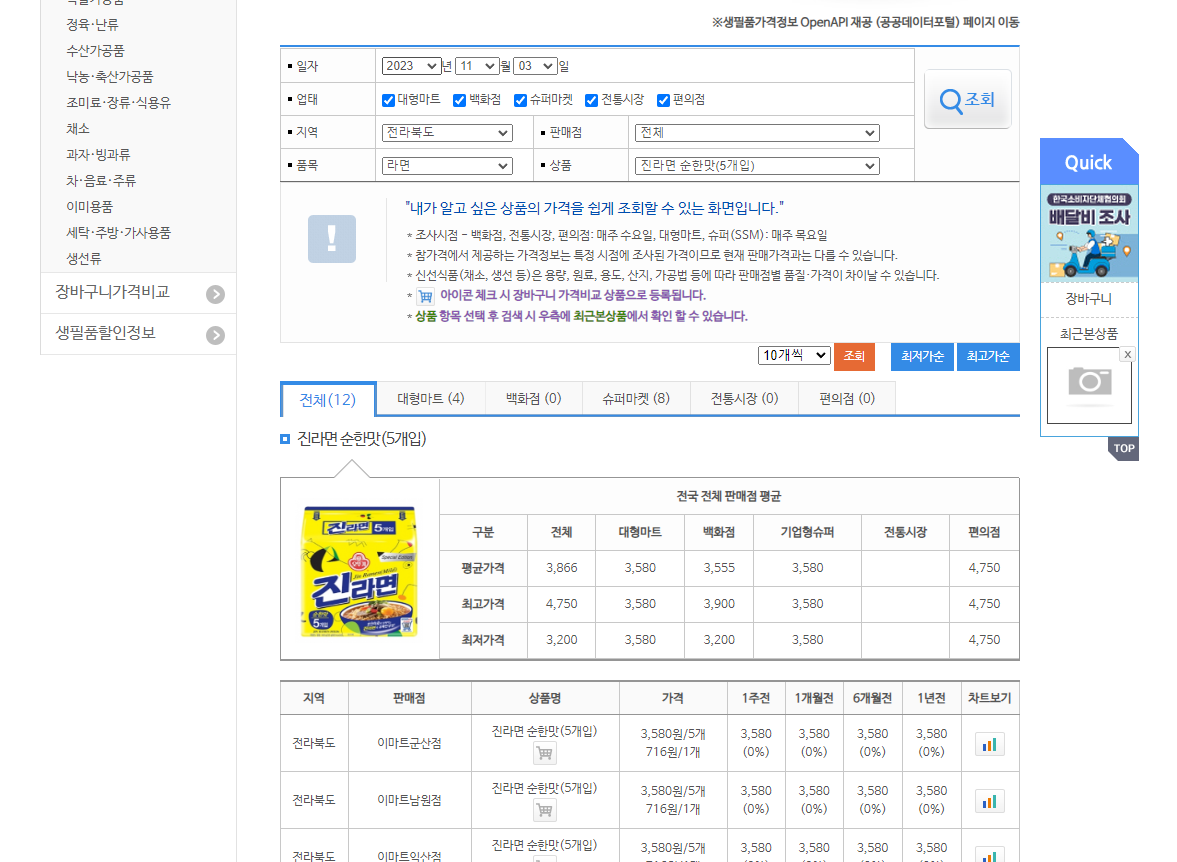Select 이미용품 category
Image resolution: width=1177 pixels, height=862 pixels.
(89, 206)
